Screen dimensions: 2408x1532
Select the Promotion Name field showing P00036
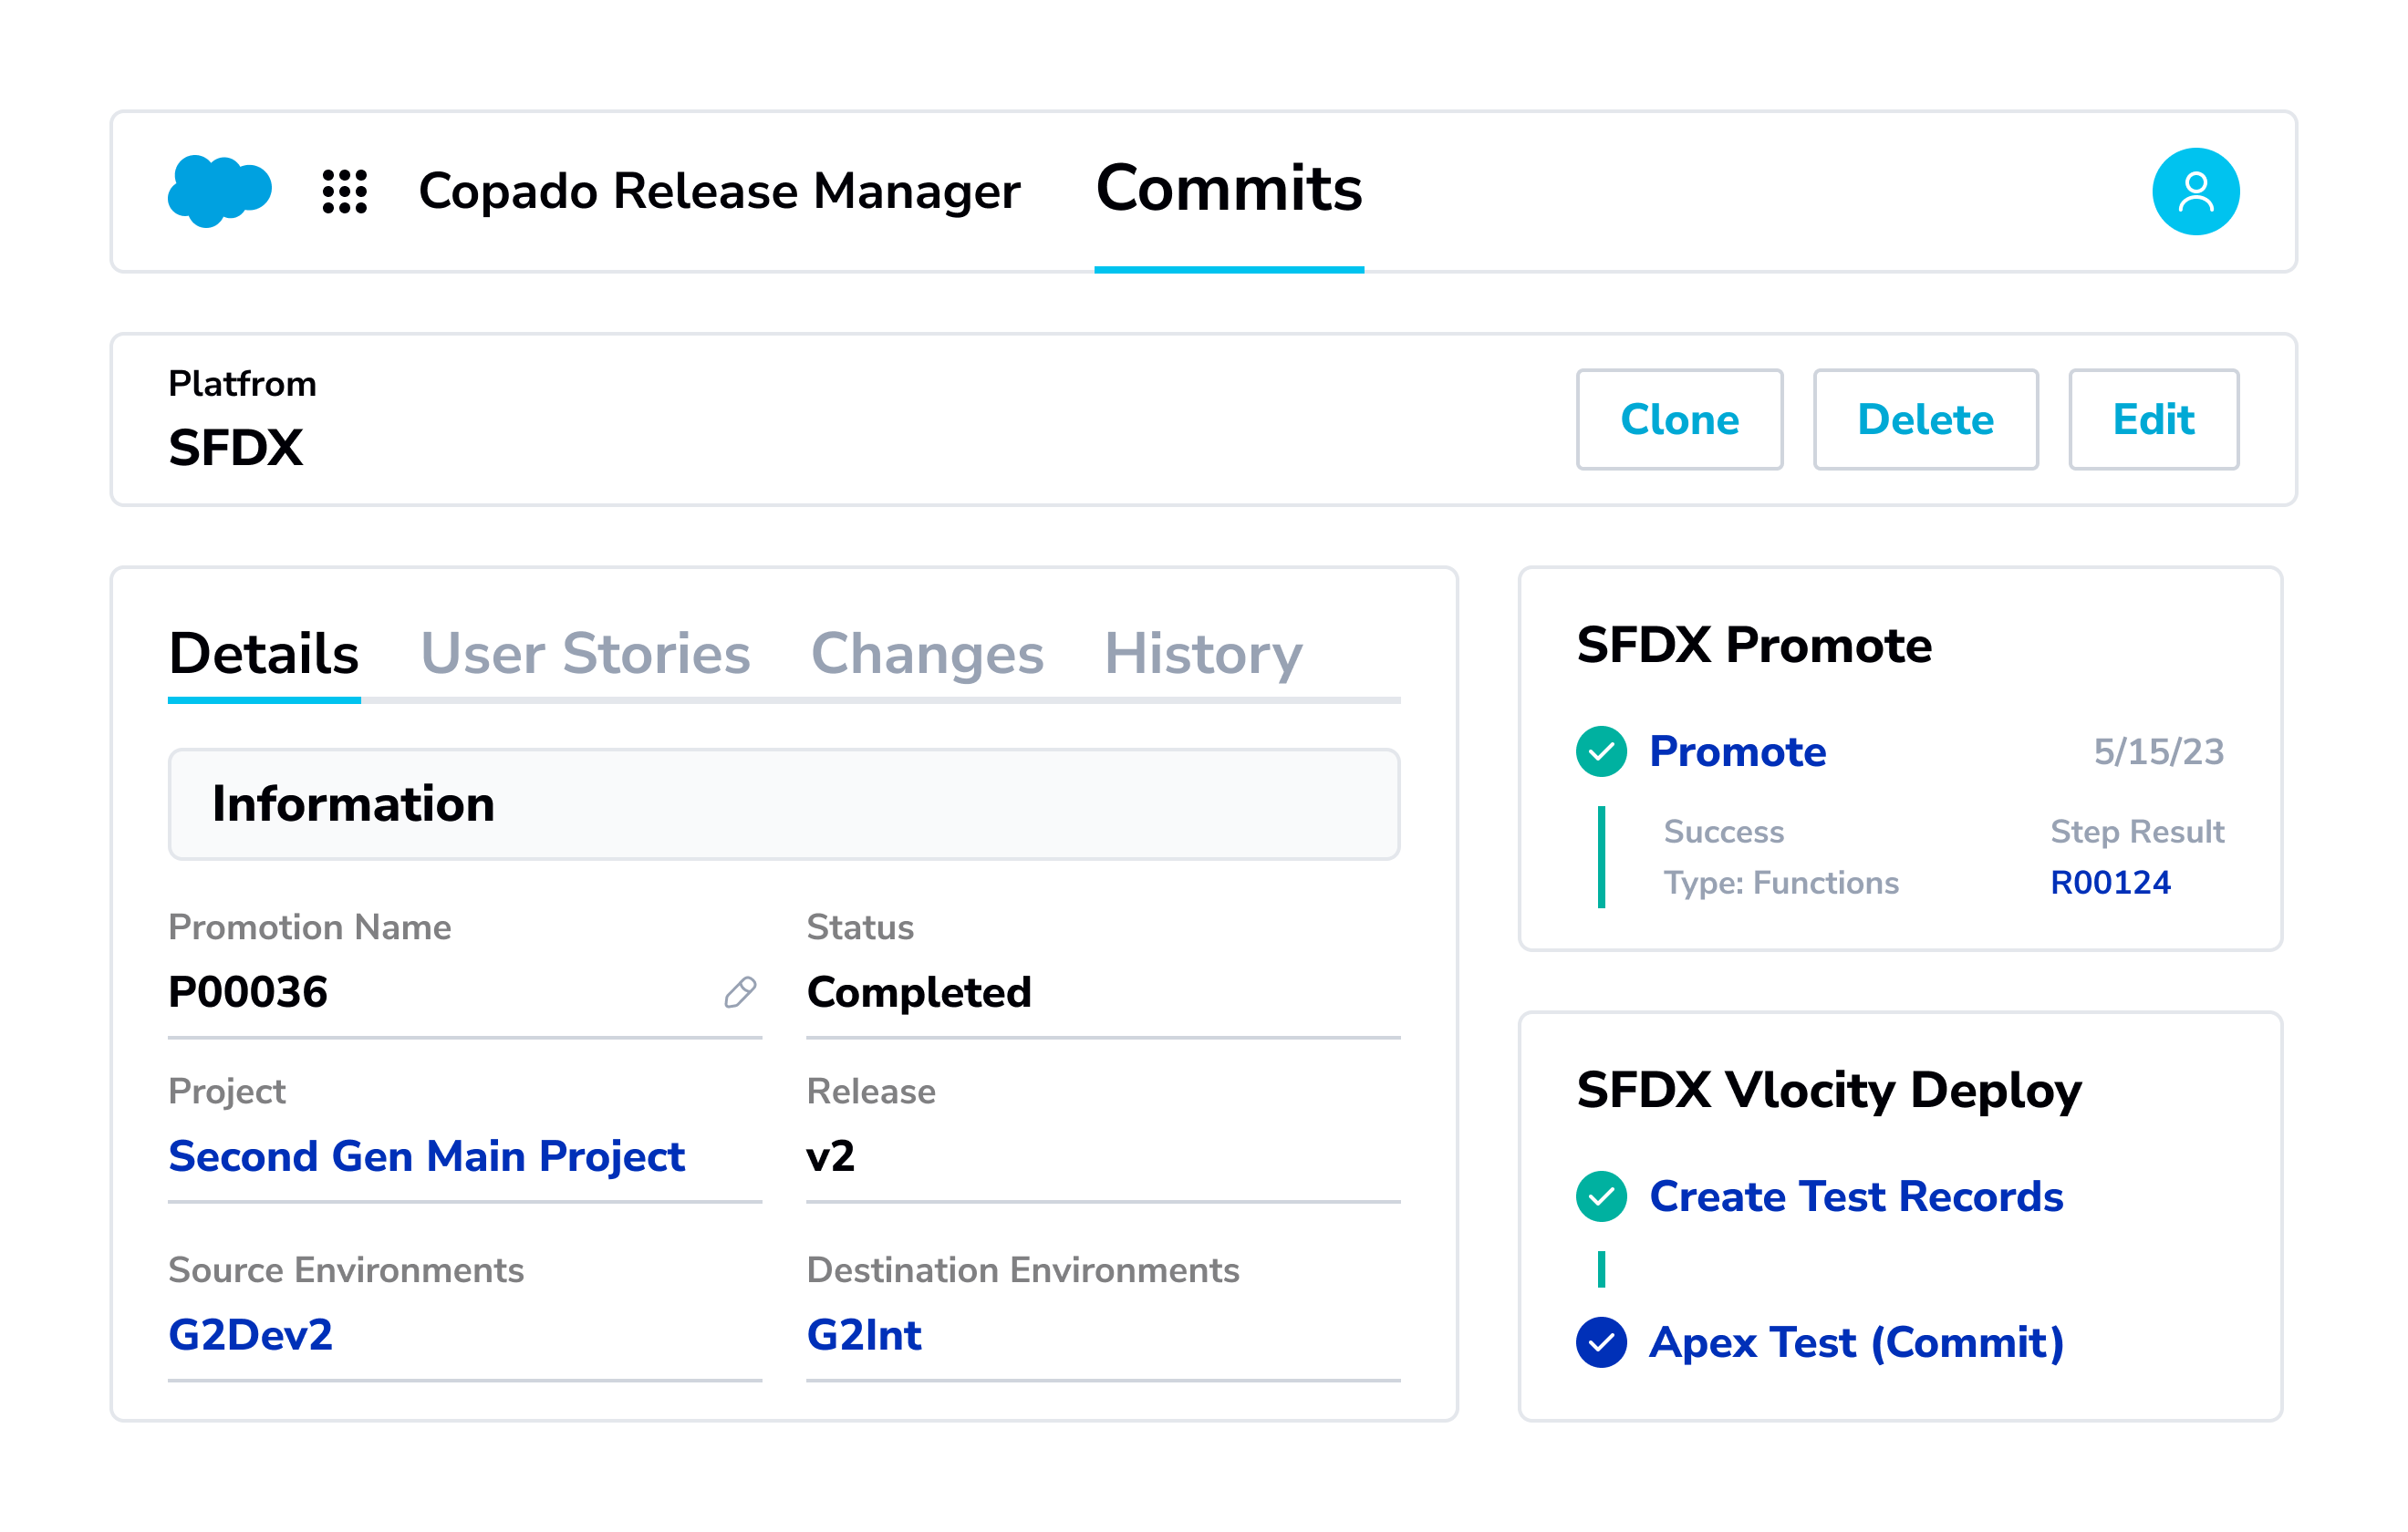click(x=248, y=992)
